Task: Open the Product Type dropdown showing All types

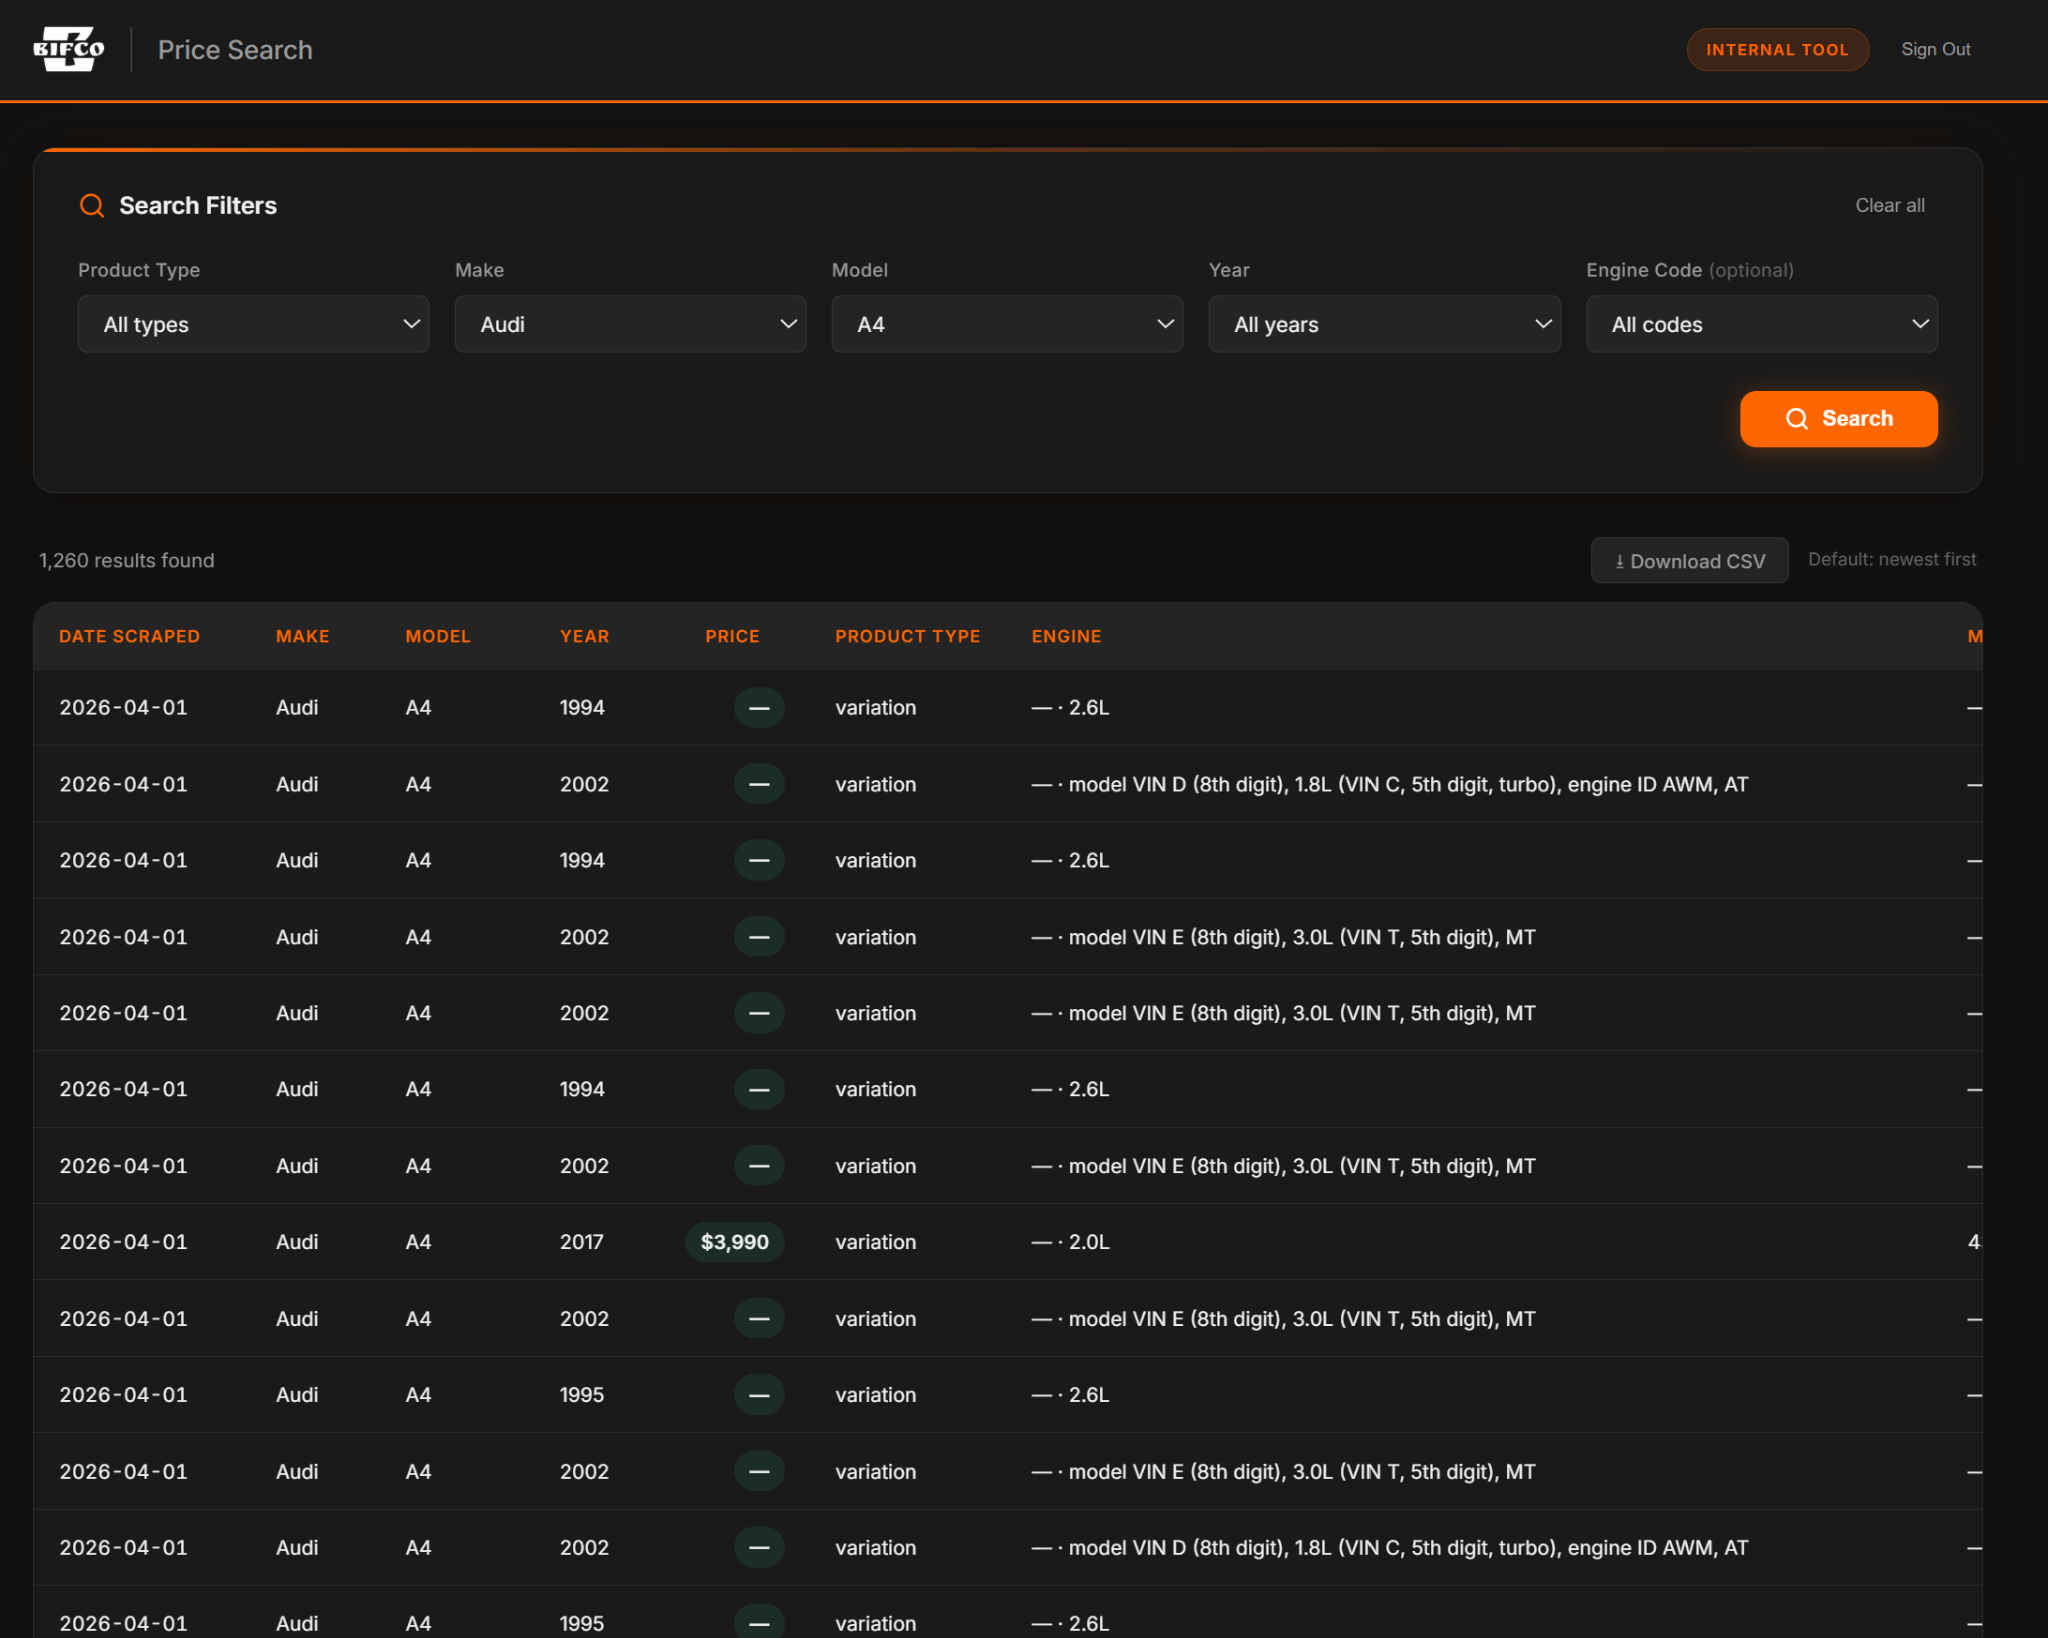Action: click(253, 324)
